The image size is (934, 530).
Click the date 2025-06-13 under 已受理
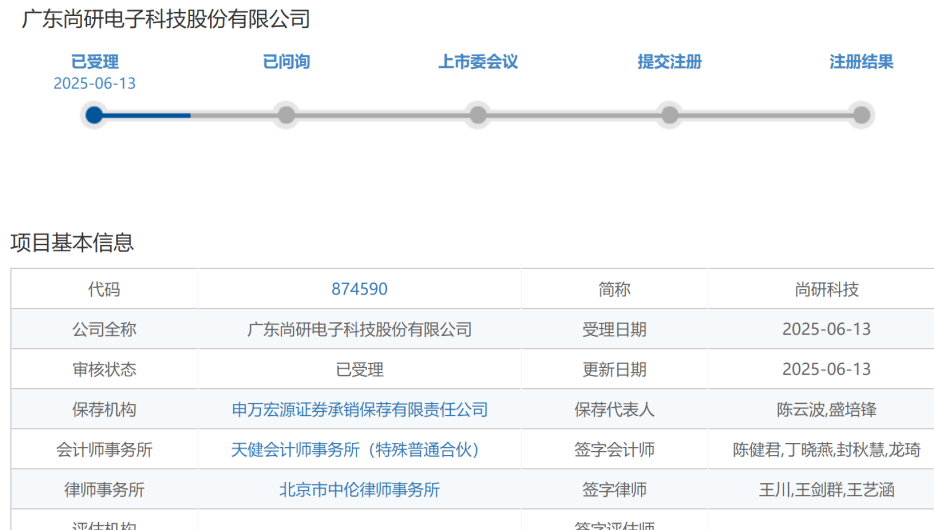pyautogui.click(x=95, y=83)
